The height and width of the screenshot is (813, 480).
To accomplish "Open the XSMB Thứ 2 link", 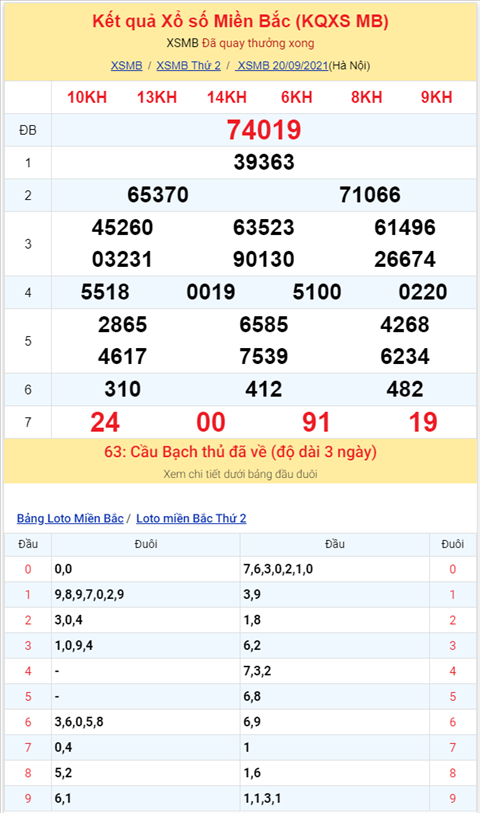I will click(189, 66).
